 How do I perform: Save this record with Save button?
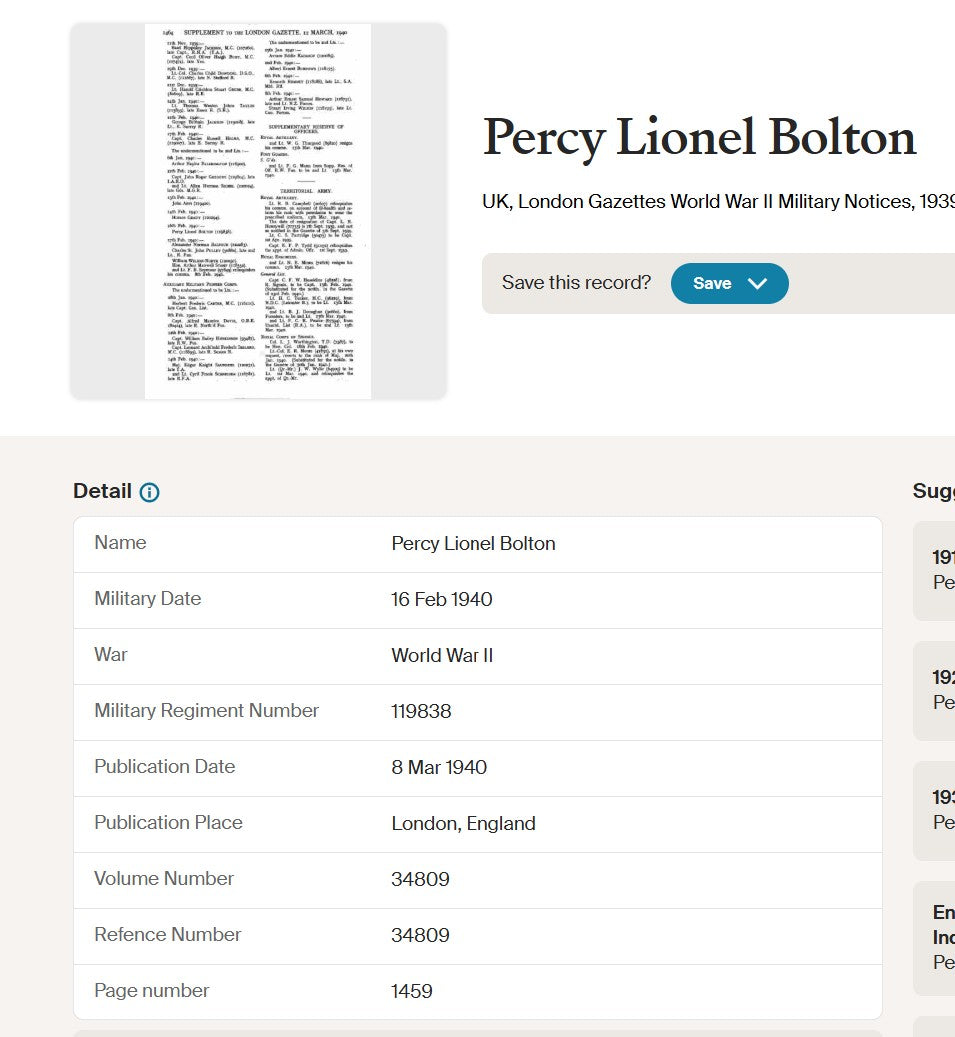(712, 284)
